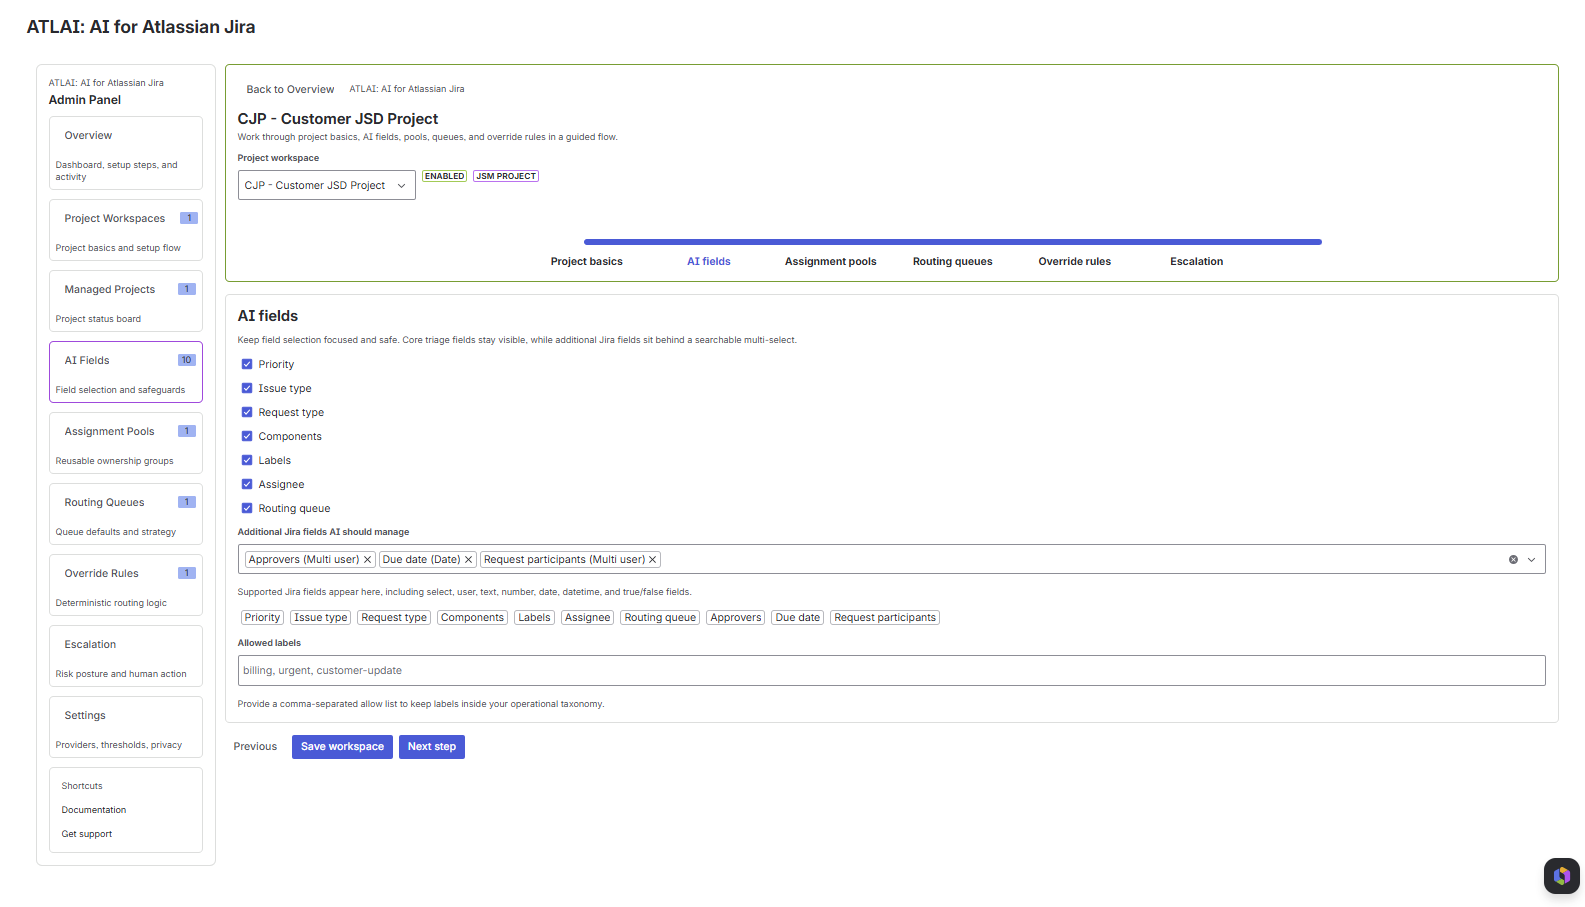Select the AI fields step
This screenshot has width=1585, height=907.
[708, 262]
